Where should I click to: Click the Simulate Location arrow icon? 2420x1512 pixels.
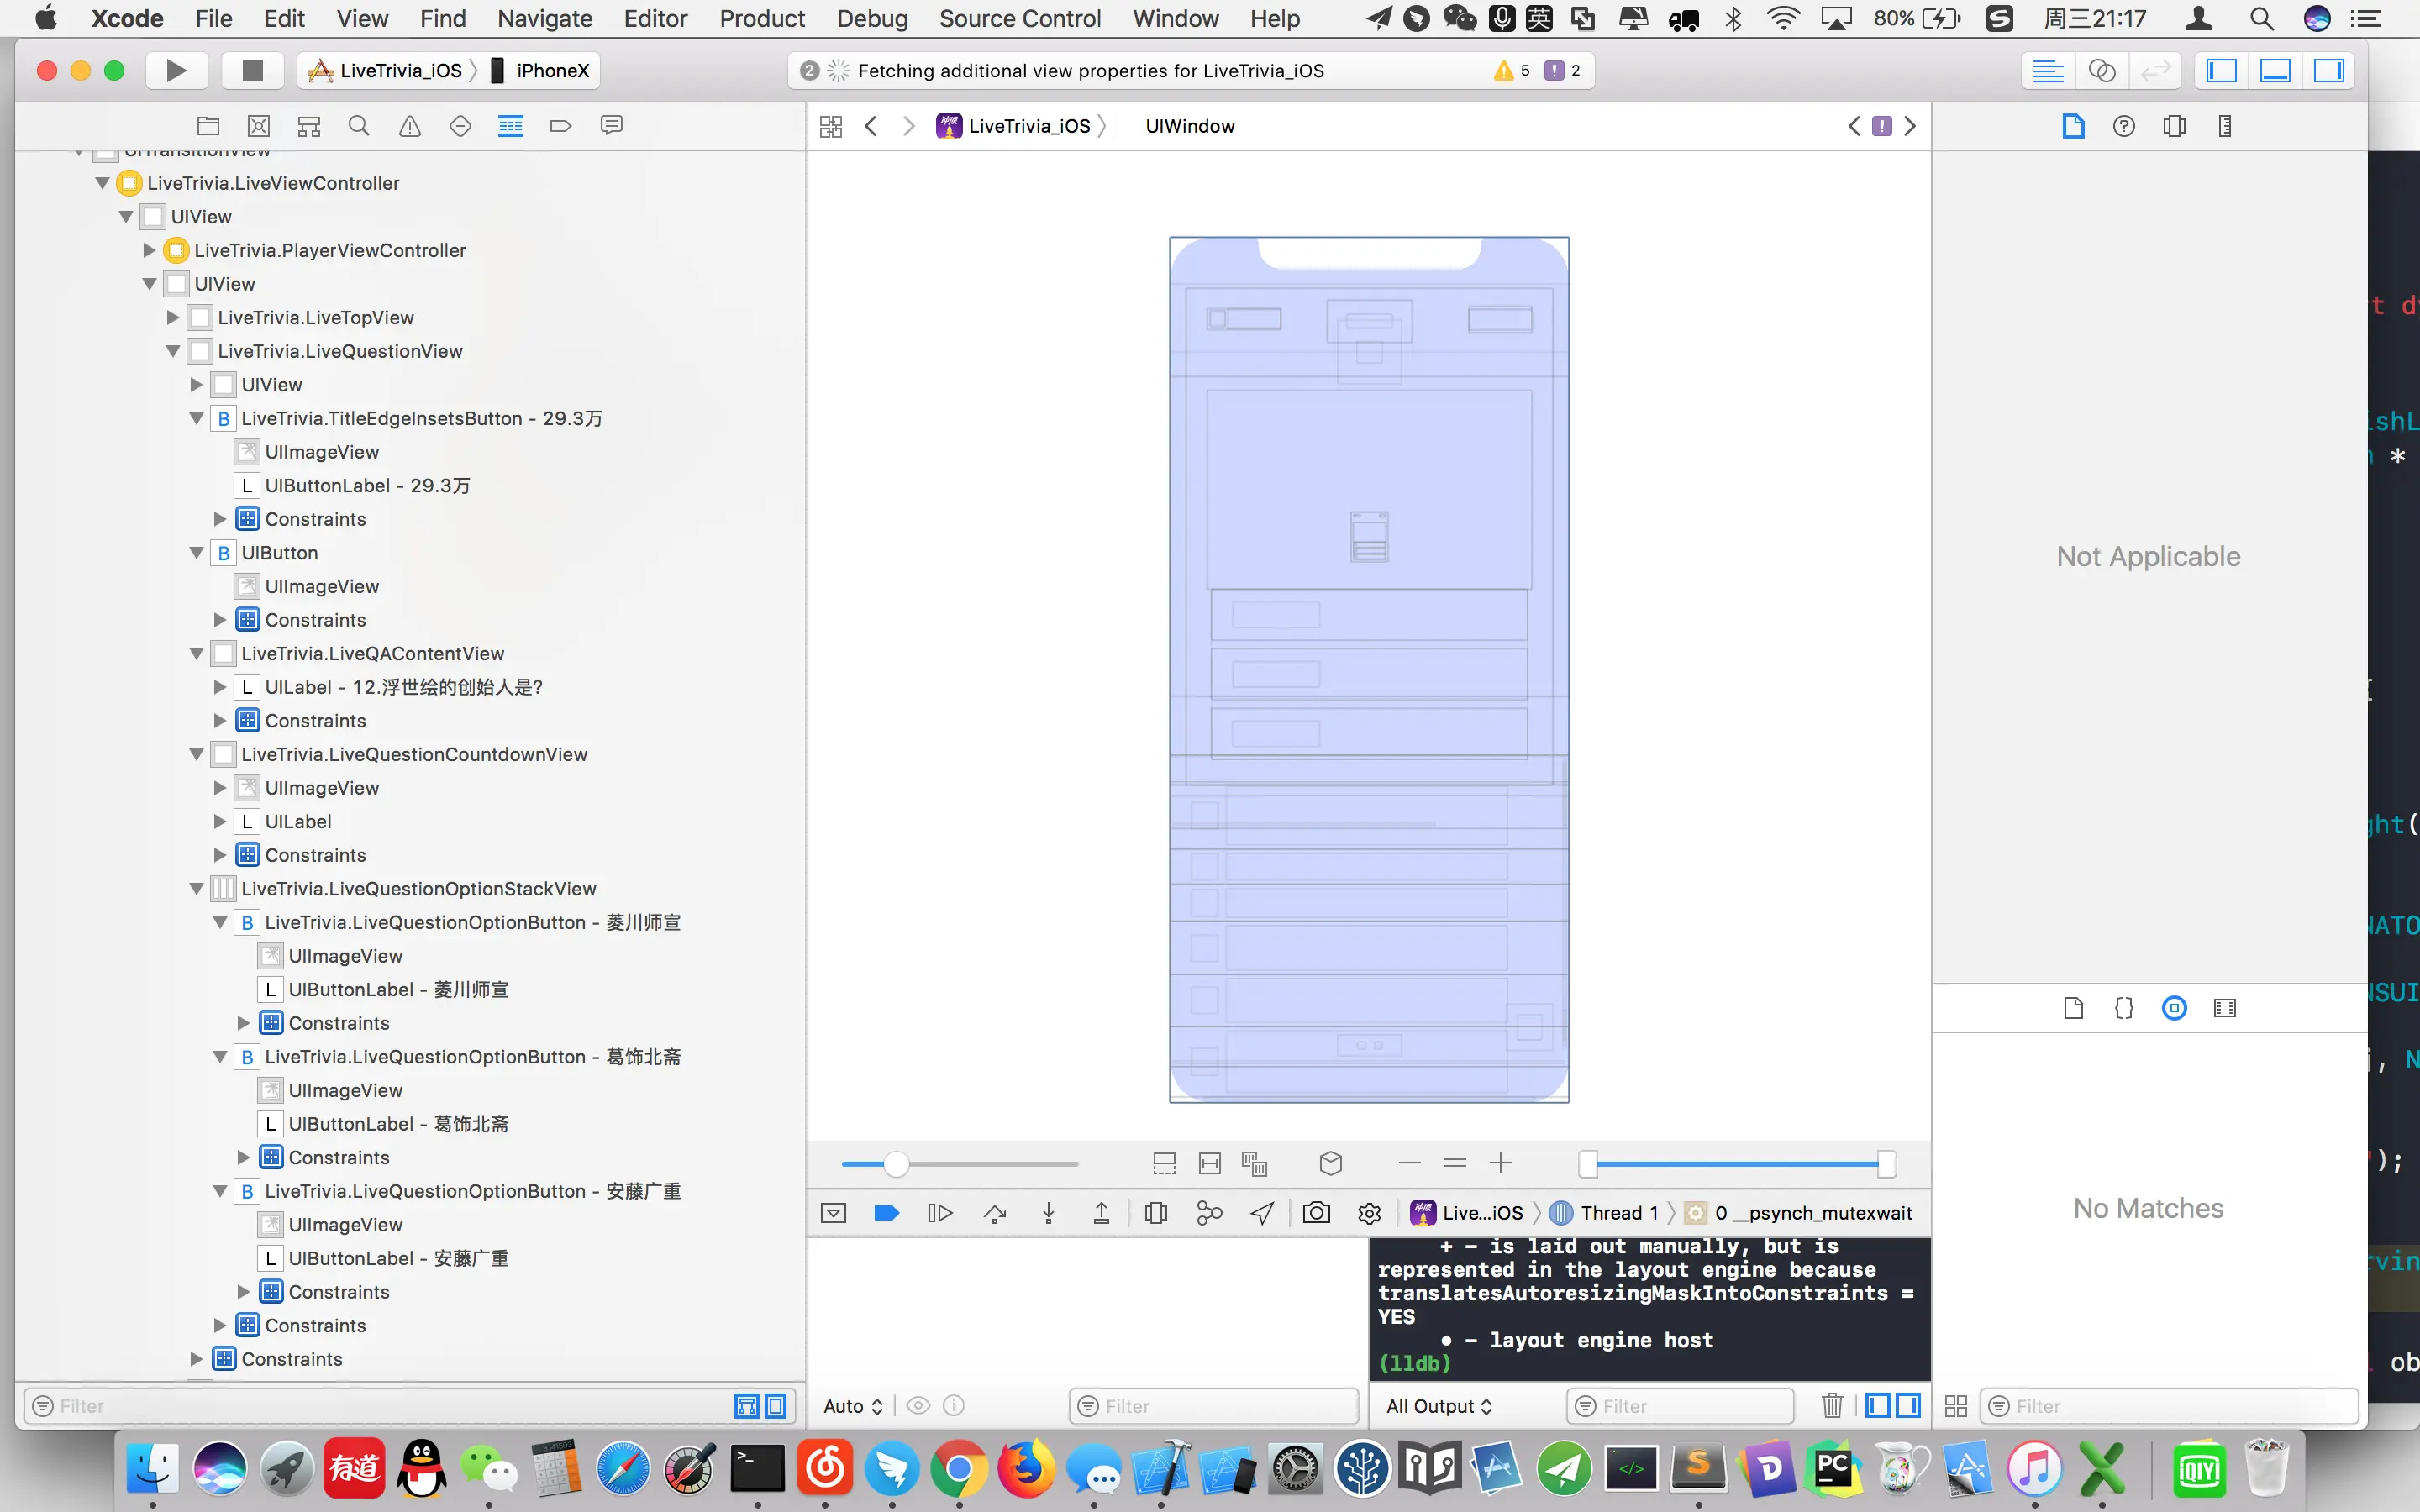1262,1213
